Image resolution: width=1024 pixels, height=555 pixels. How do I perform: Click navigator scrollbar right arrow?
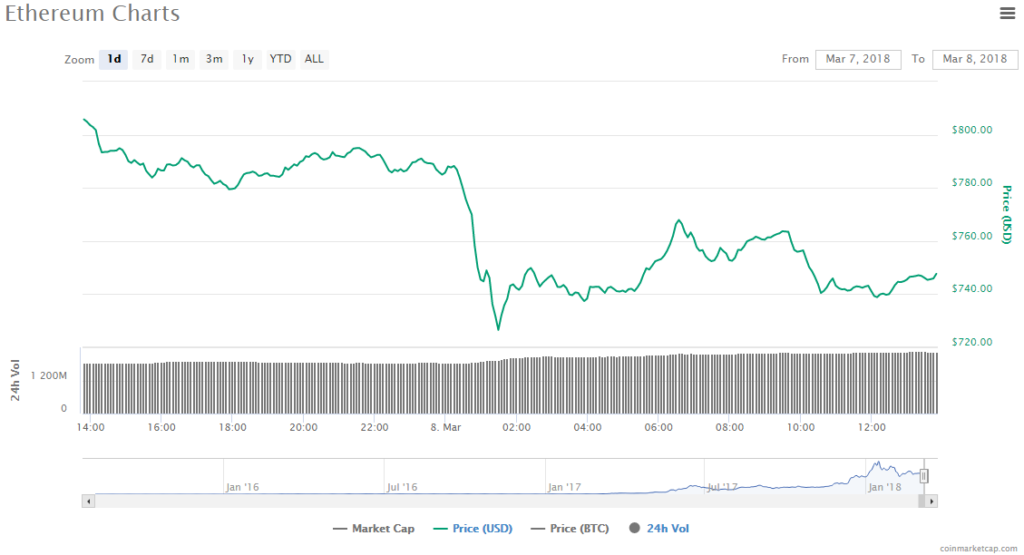coord(932,500)
